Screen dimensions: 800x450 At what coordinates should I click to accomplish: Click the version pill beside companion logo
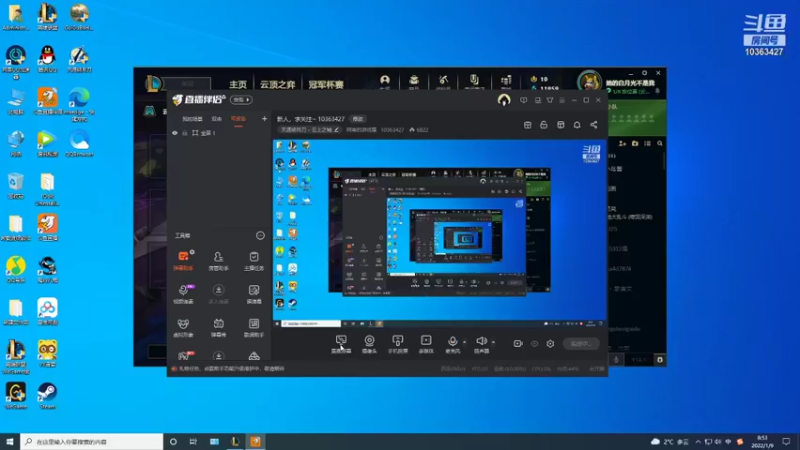(x=241, y=99)
